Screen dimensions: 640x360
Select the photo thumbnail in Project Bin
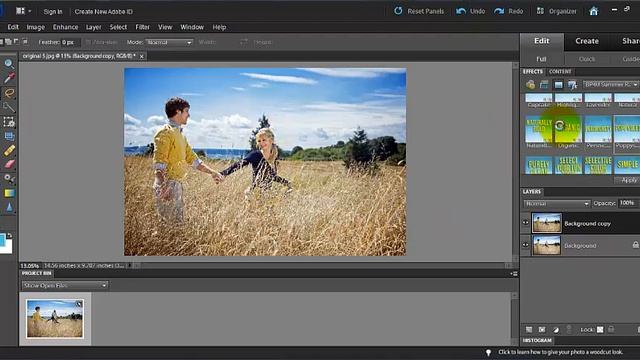[55, 319]
